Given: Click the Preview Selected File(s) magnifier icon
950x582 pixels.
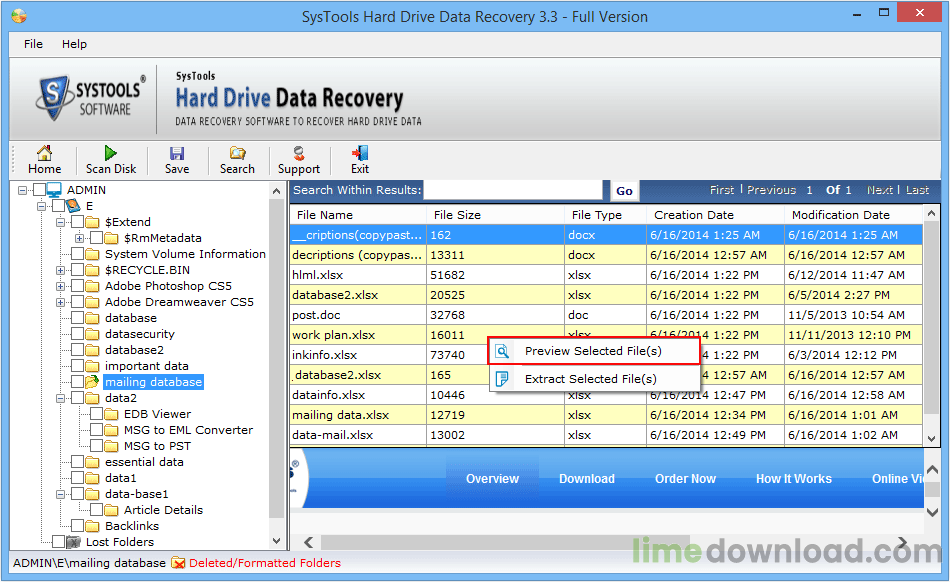Looking at the screenshot, I should (x=503, y=351).
